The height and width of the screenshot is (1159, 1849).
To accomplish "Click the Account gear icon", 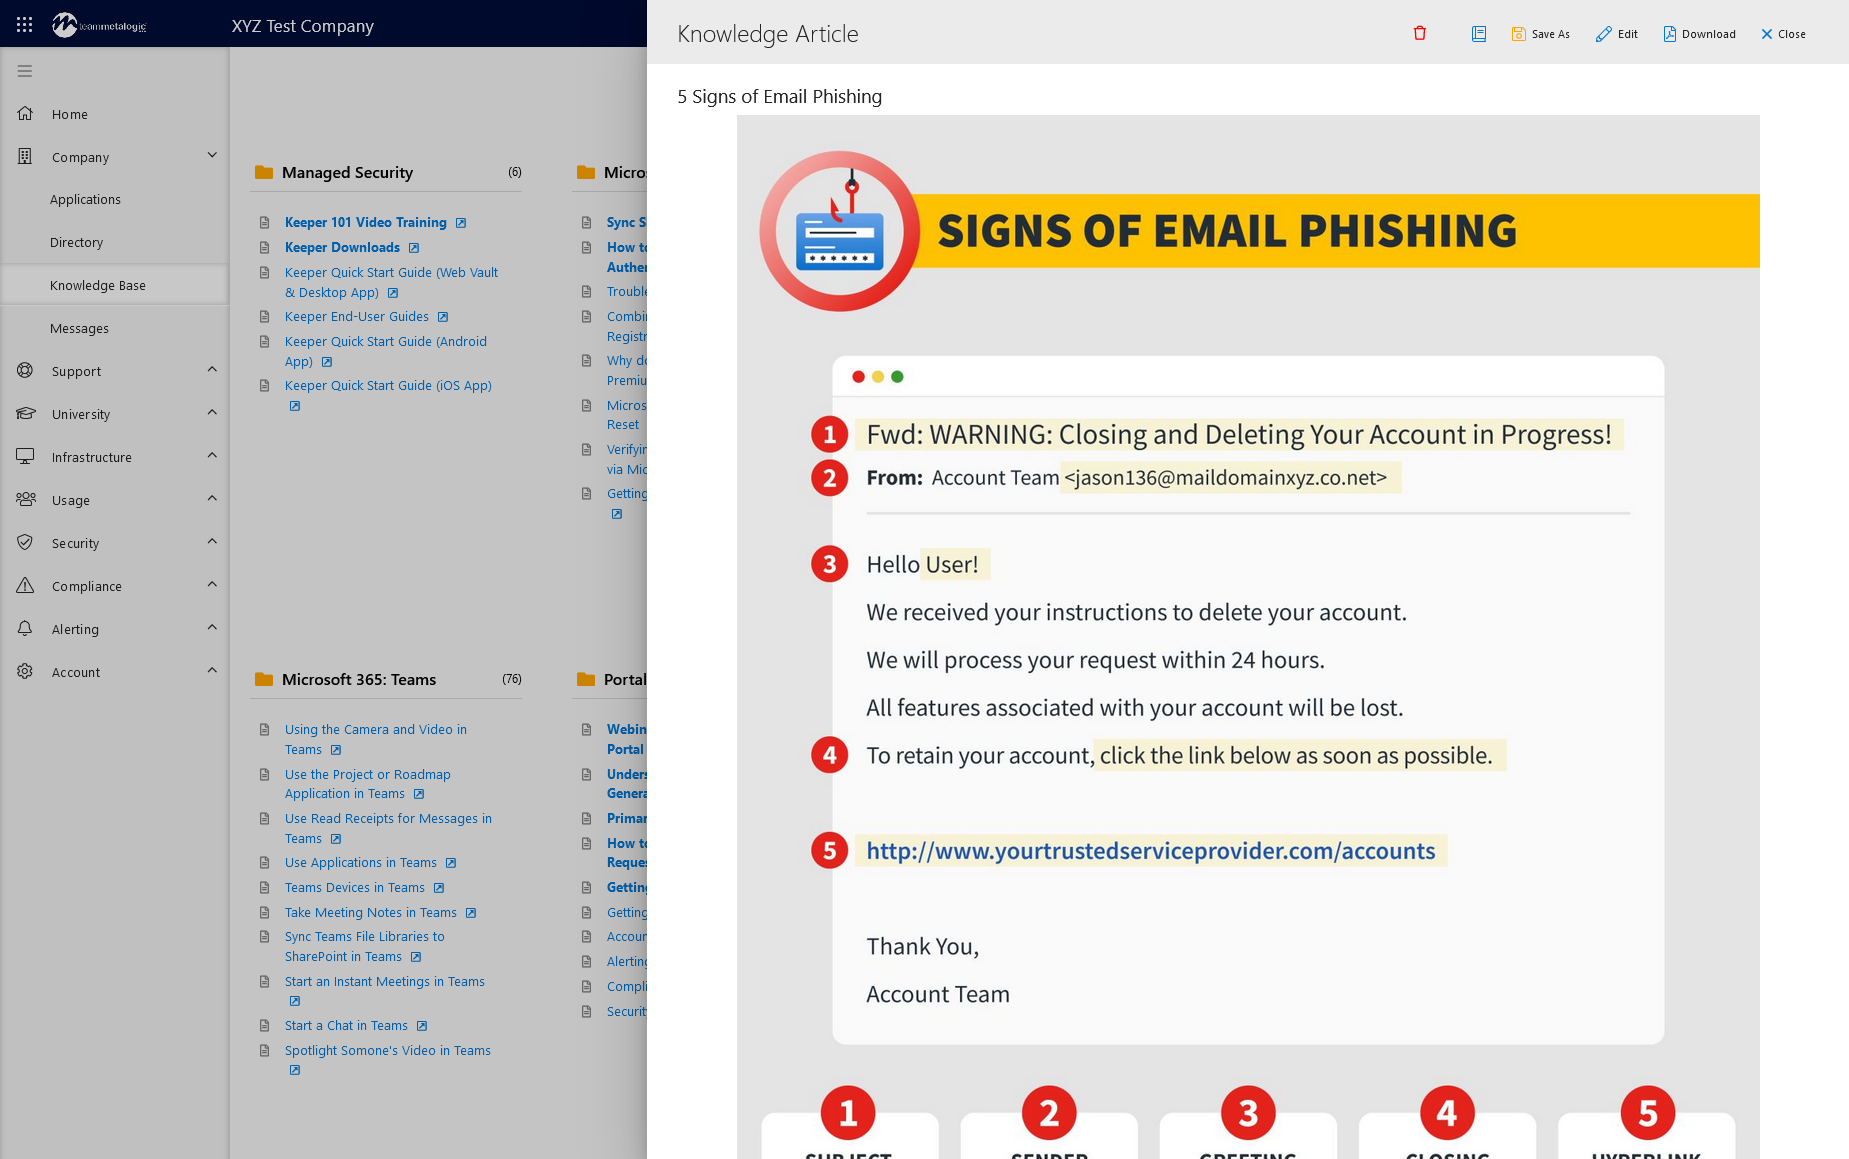I will 26,671.
